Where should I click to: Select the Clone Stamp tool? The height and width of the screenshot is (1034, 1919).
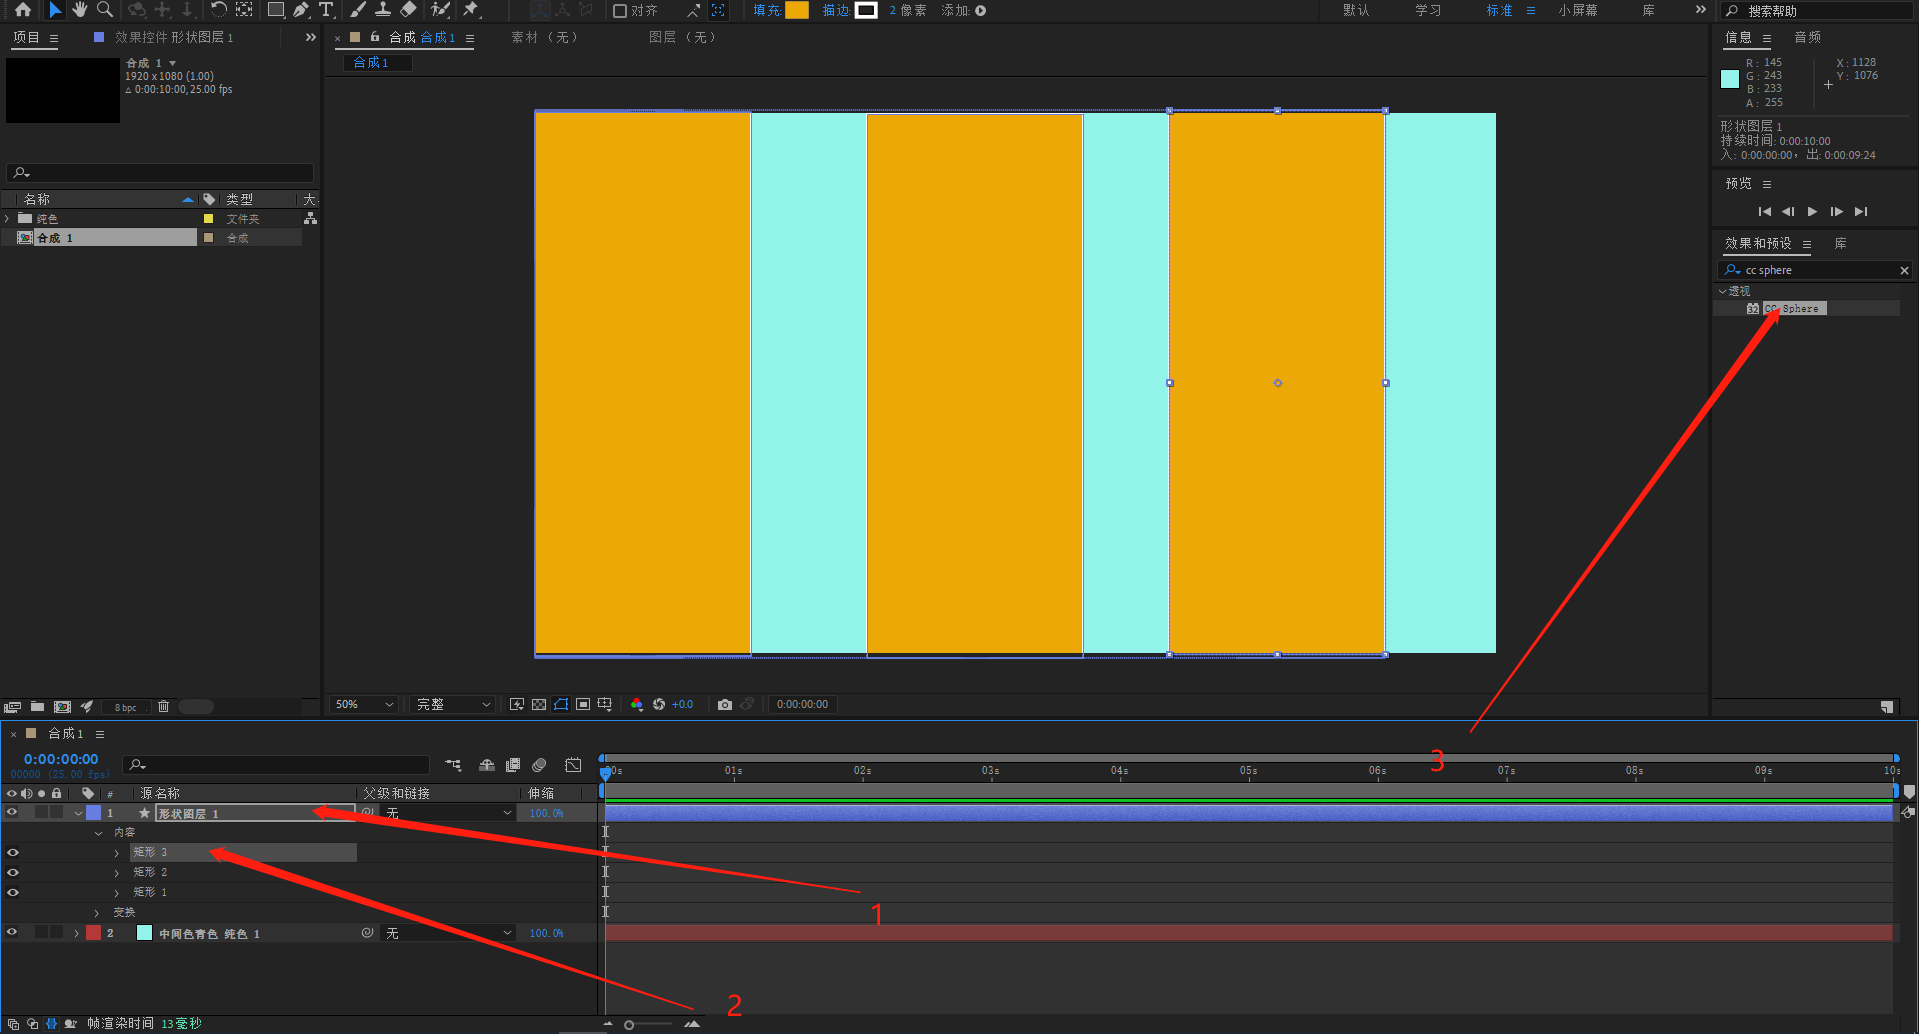382,10
